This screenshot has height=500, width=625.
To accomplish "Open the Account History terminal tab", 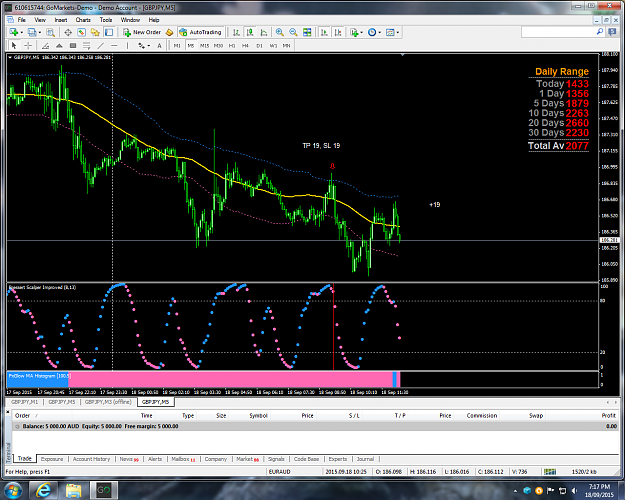I will 91,459.
